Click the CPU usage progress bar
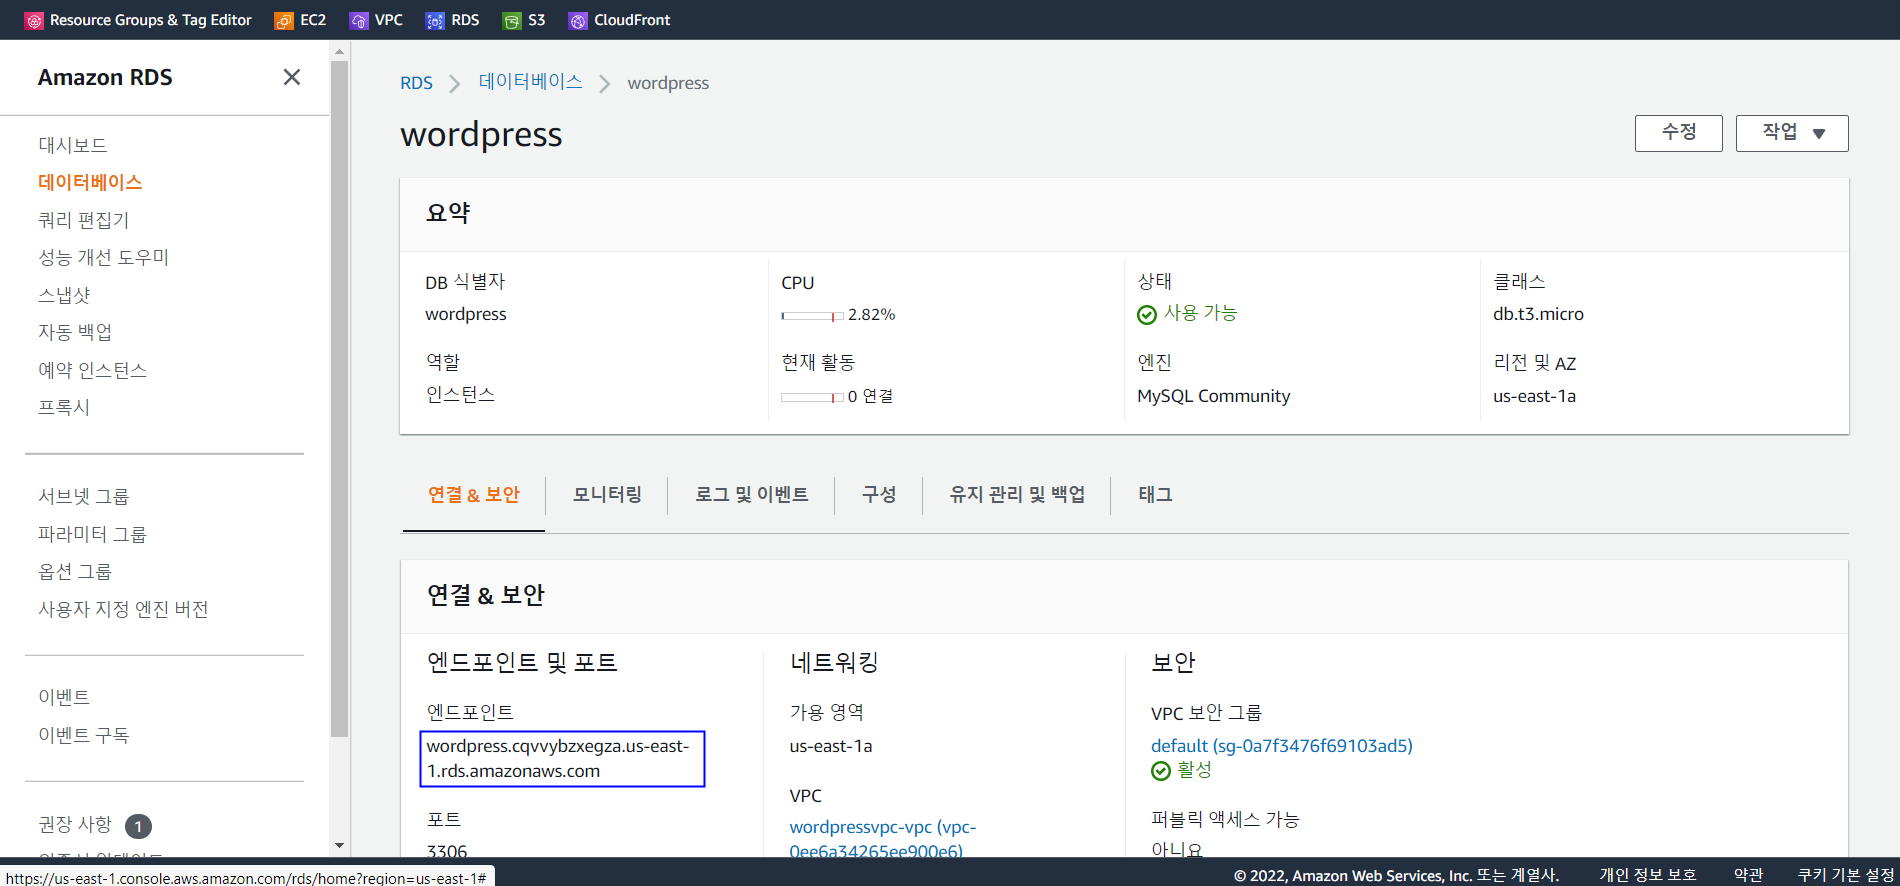 pos(812,316)
